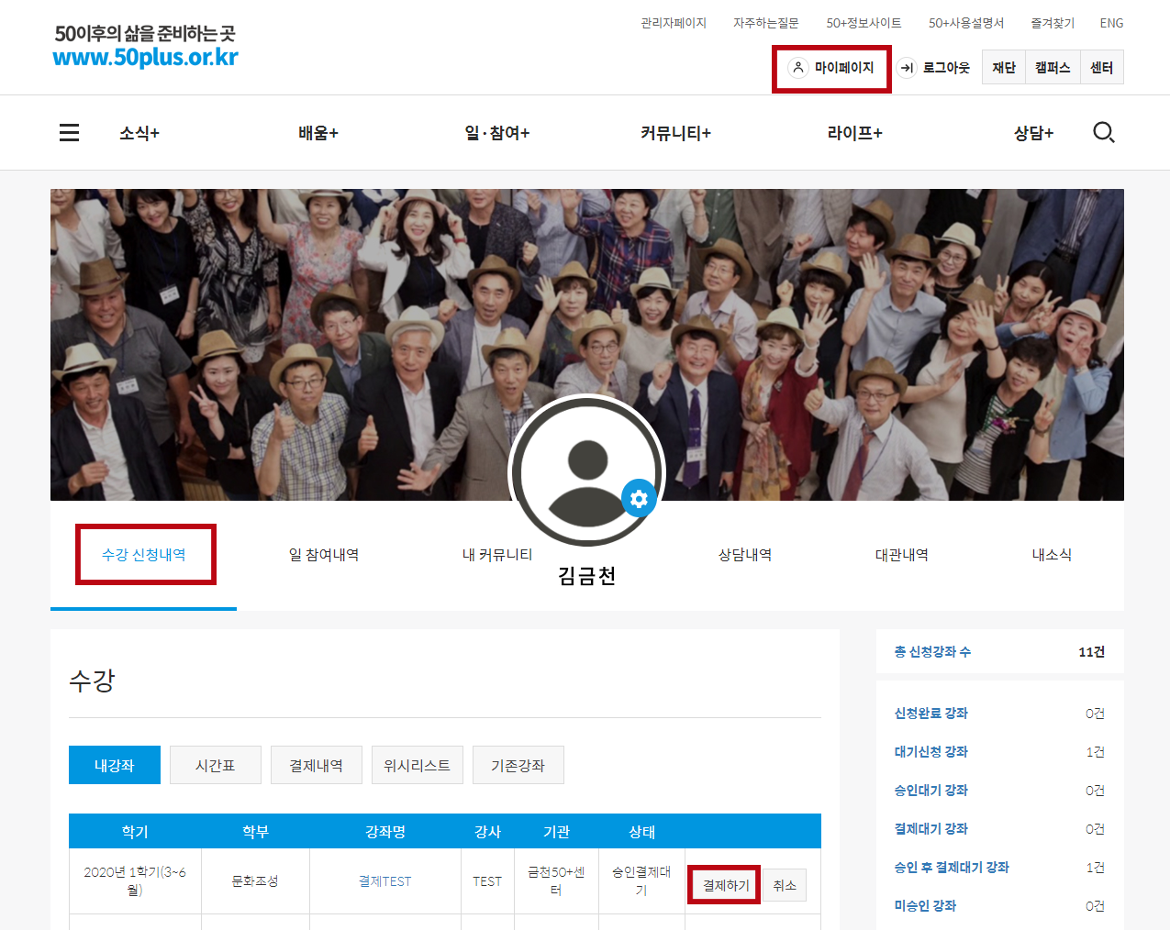Click 즐겨찾기 link
The height and width of the screenshot is (930, 1170).
coord(1052,23)
